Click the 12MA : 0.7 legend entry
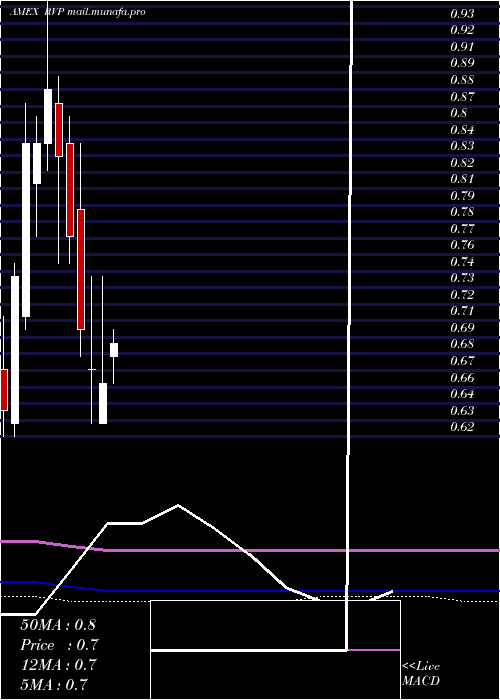The height and width of the screenshot is (700, 500). [58, 665]
